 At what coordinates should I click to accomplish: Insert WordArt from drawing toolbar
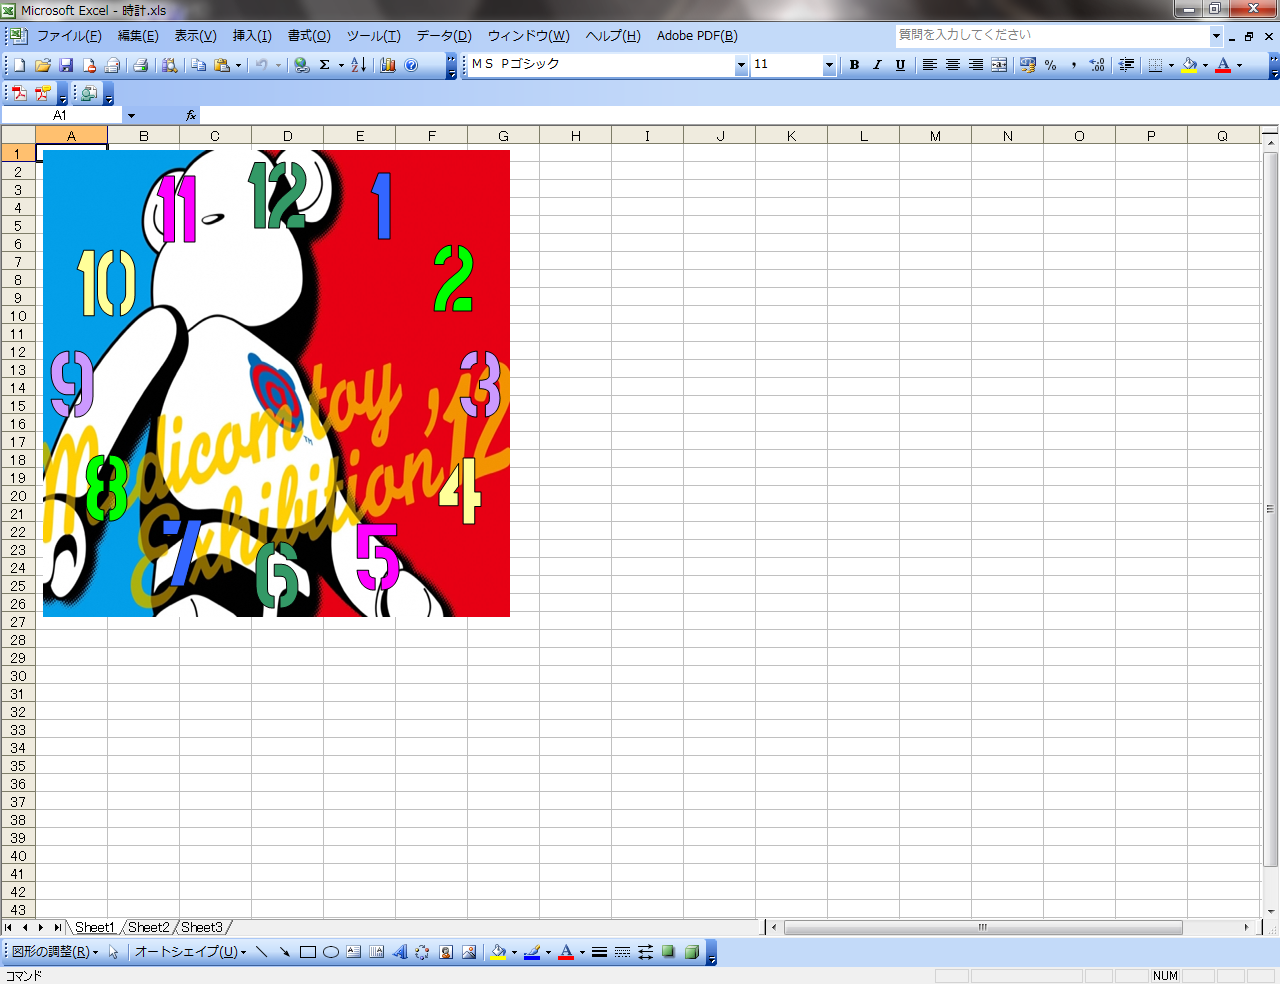[400, 952]
